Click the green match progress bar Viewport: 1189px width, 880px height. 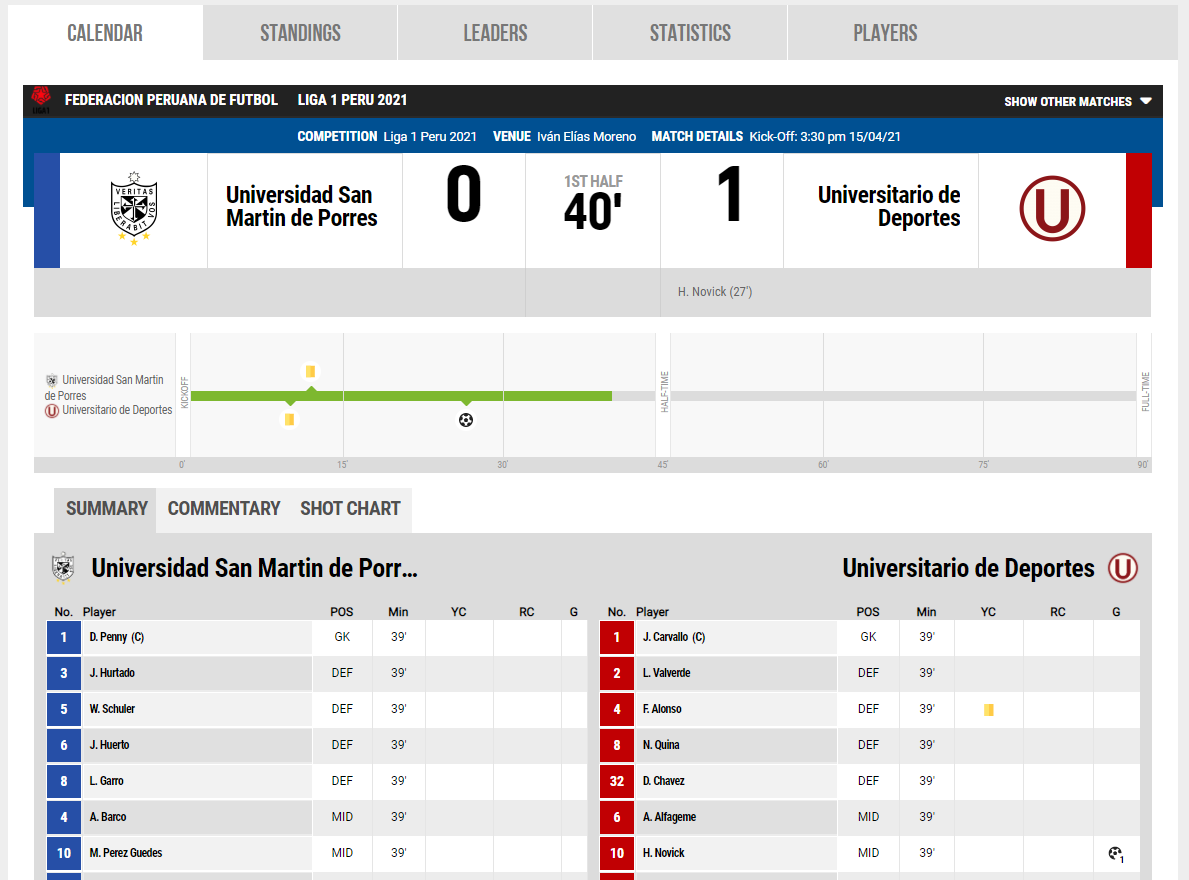[401, 396]
